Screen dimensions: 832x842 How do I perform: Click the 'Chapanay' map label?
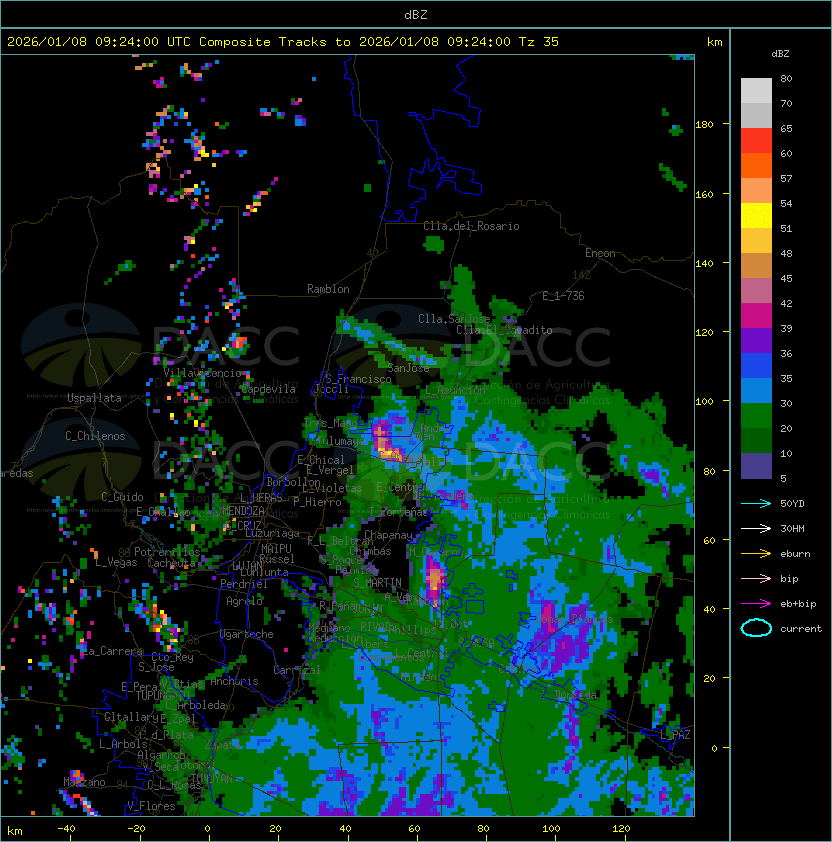coord(388,535)
